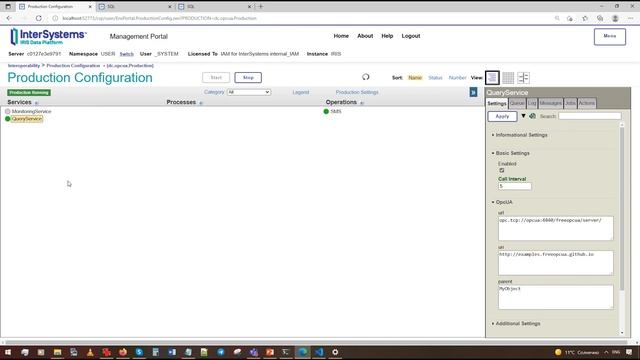Open Skype from the taskbar
Image resolution: width=640 pixels, height=360 pixels.
pos(139,352)
